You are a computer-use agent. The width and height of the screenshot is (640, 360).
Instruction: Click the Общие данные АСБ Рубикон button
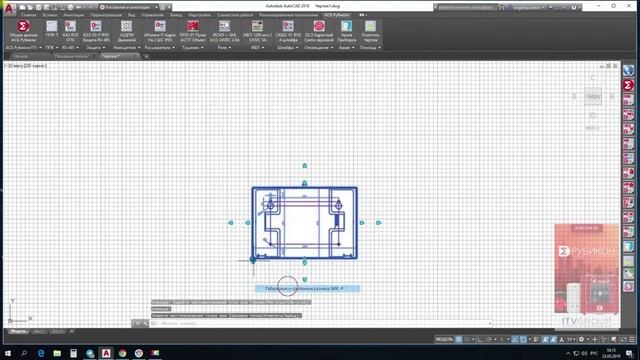click(x=24, y=31)
